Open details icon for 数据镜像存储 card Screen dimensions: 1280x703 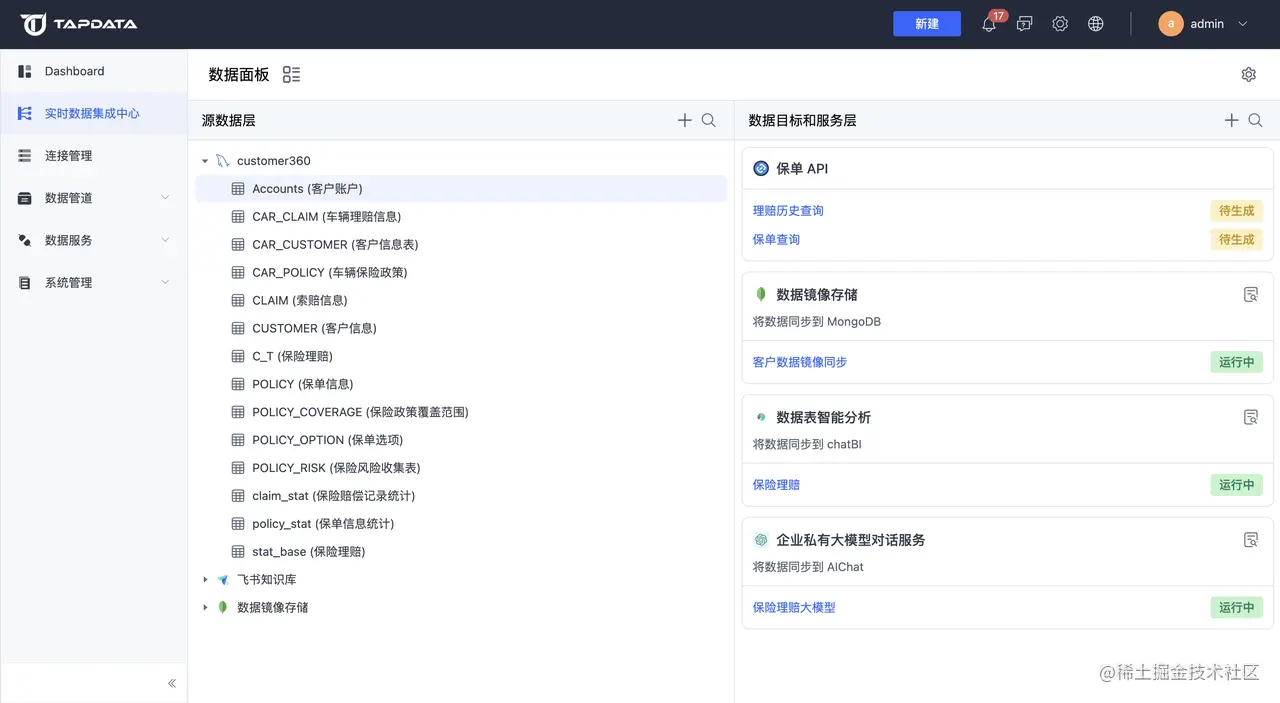click(1250, 294)
